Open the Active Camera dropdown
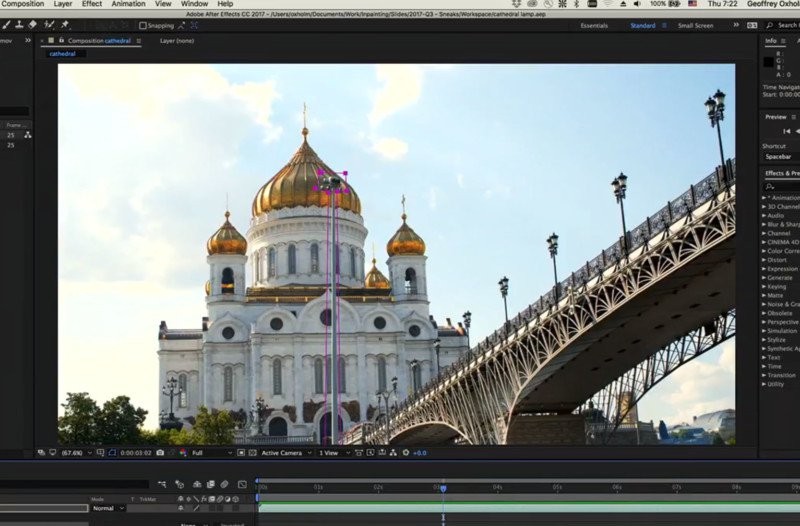The height and width of the screenshot is (526, 800). pyautogui.click(x=286, y=453)
